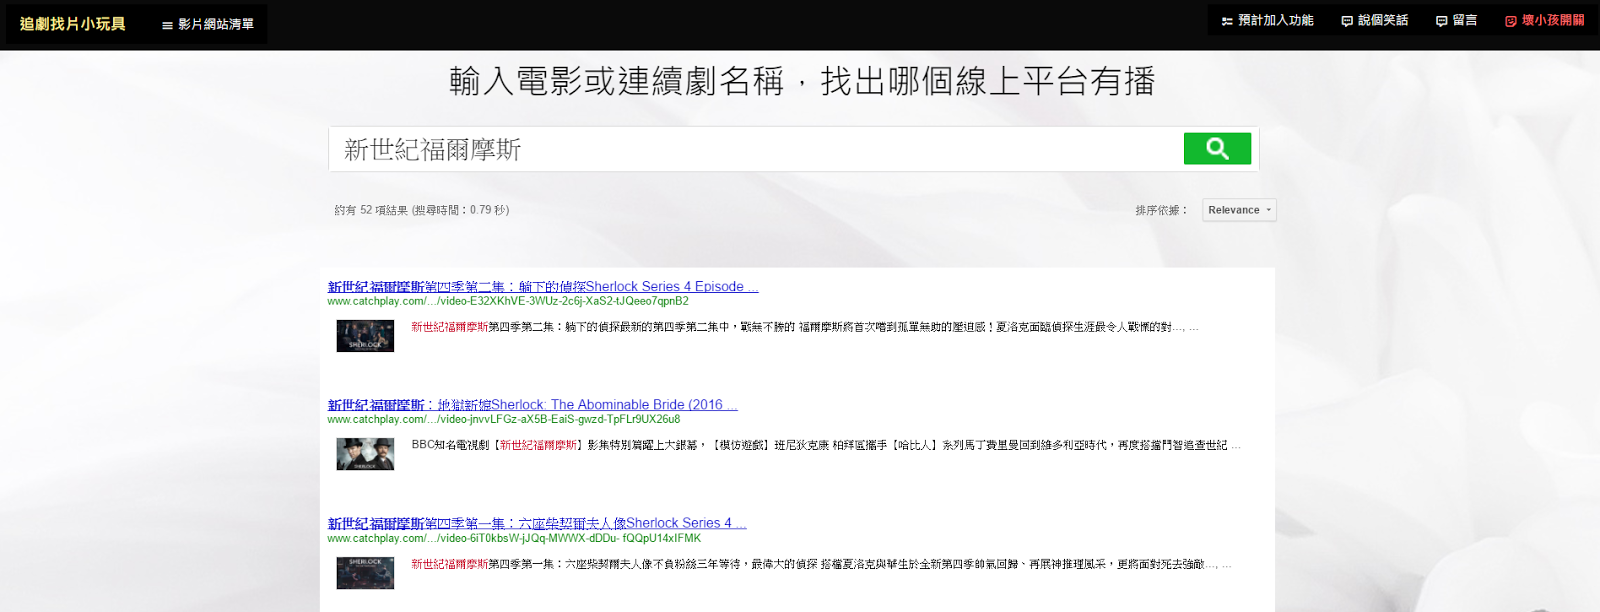
Task: Click the thumbnail for 第四季第一集 result
Action: pos(365,573)
